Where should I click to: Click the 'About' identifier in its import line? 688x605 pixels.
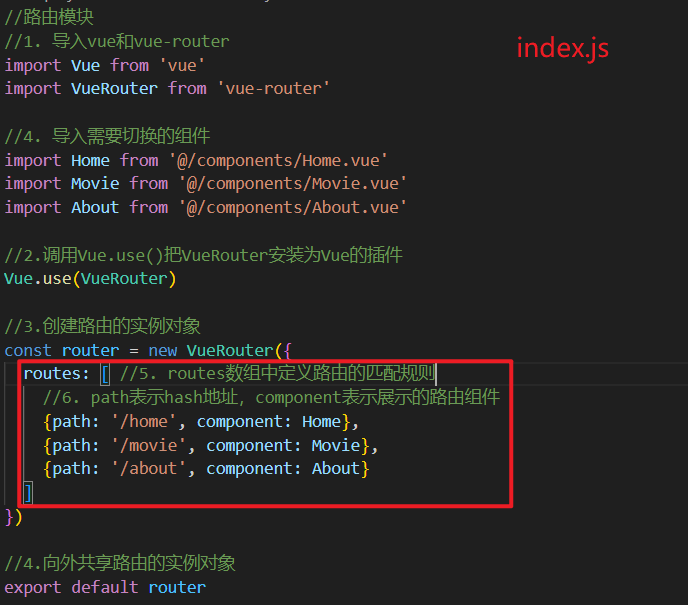tap(95, 208)
